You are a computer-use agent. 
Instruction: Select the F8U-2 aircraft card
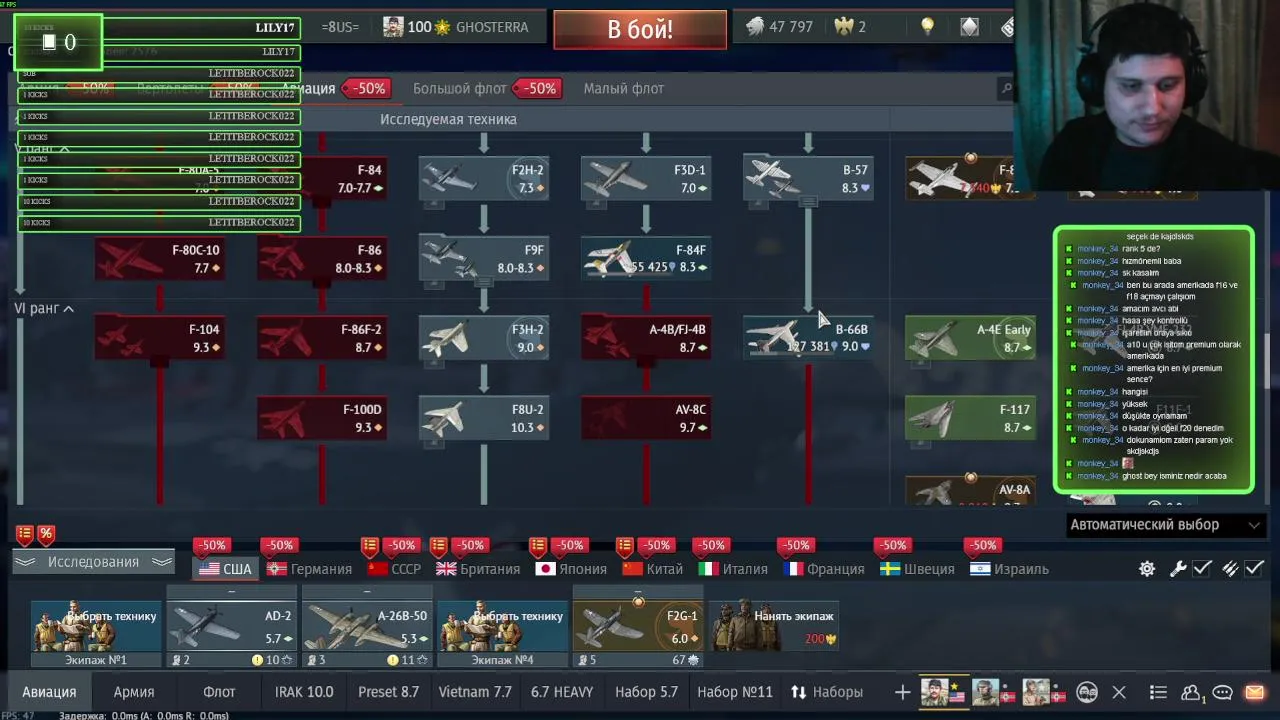484,418
